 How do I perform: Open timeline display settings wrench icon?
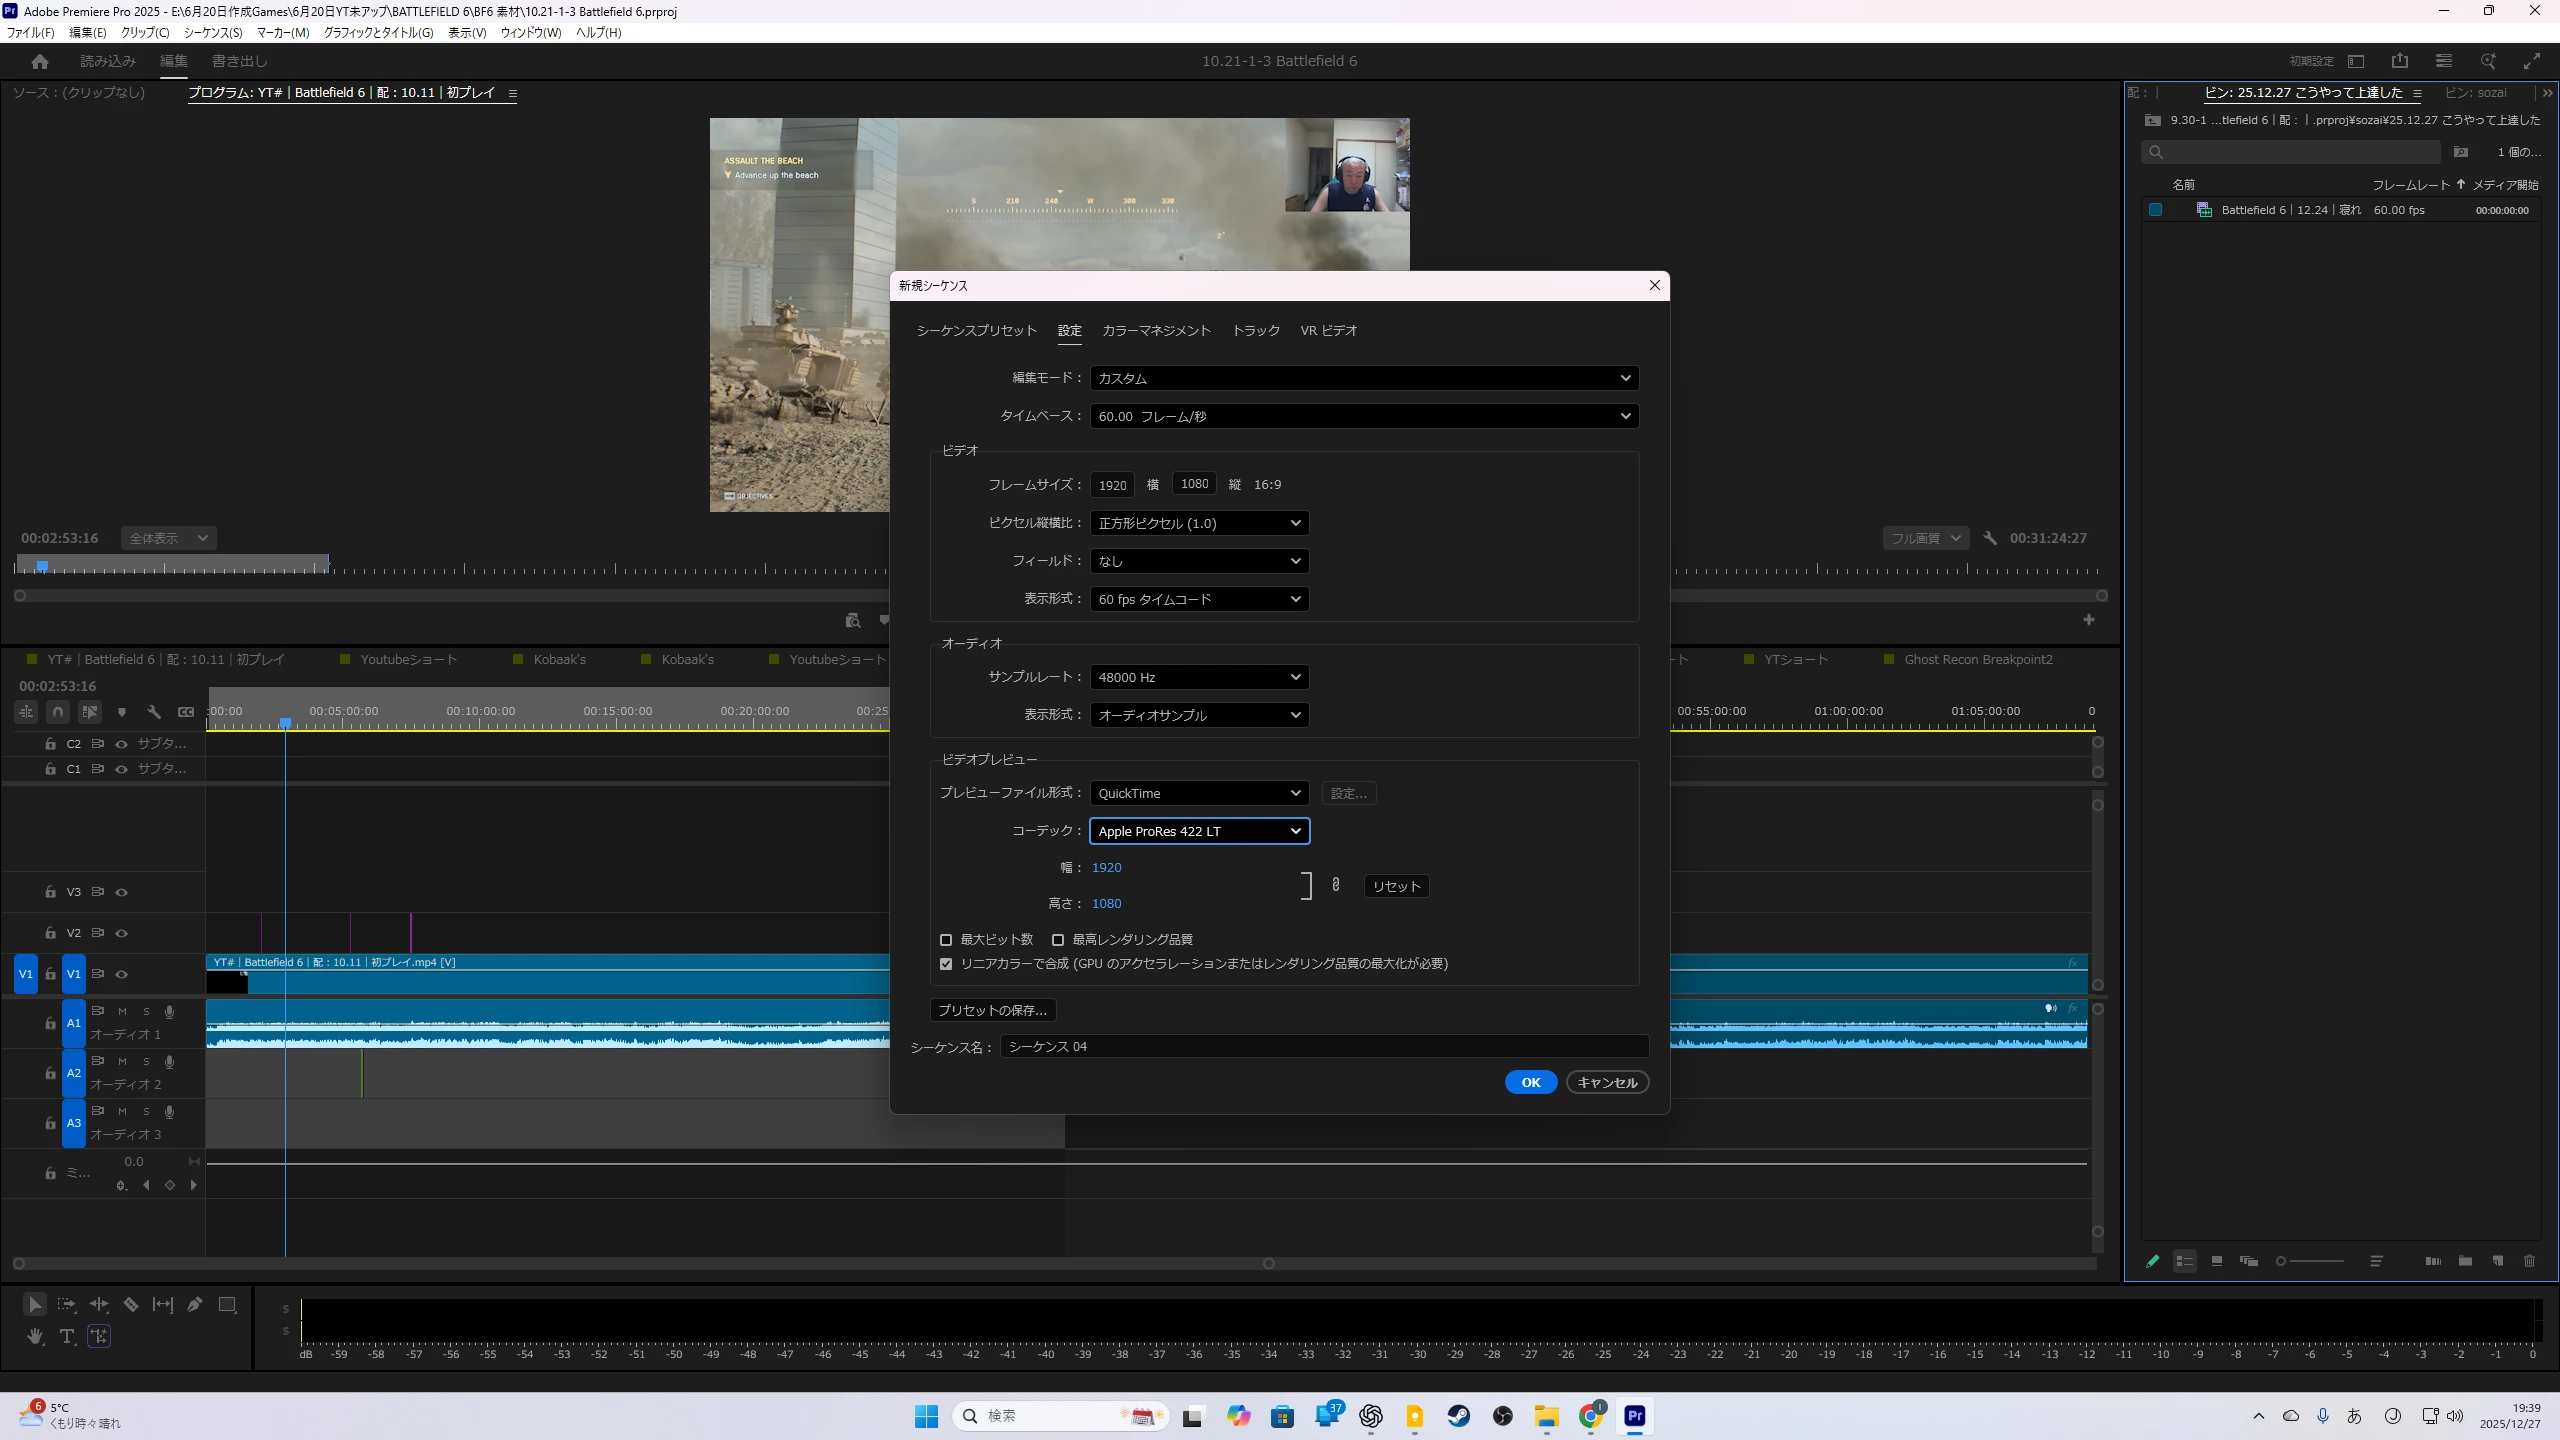[154, 712]
